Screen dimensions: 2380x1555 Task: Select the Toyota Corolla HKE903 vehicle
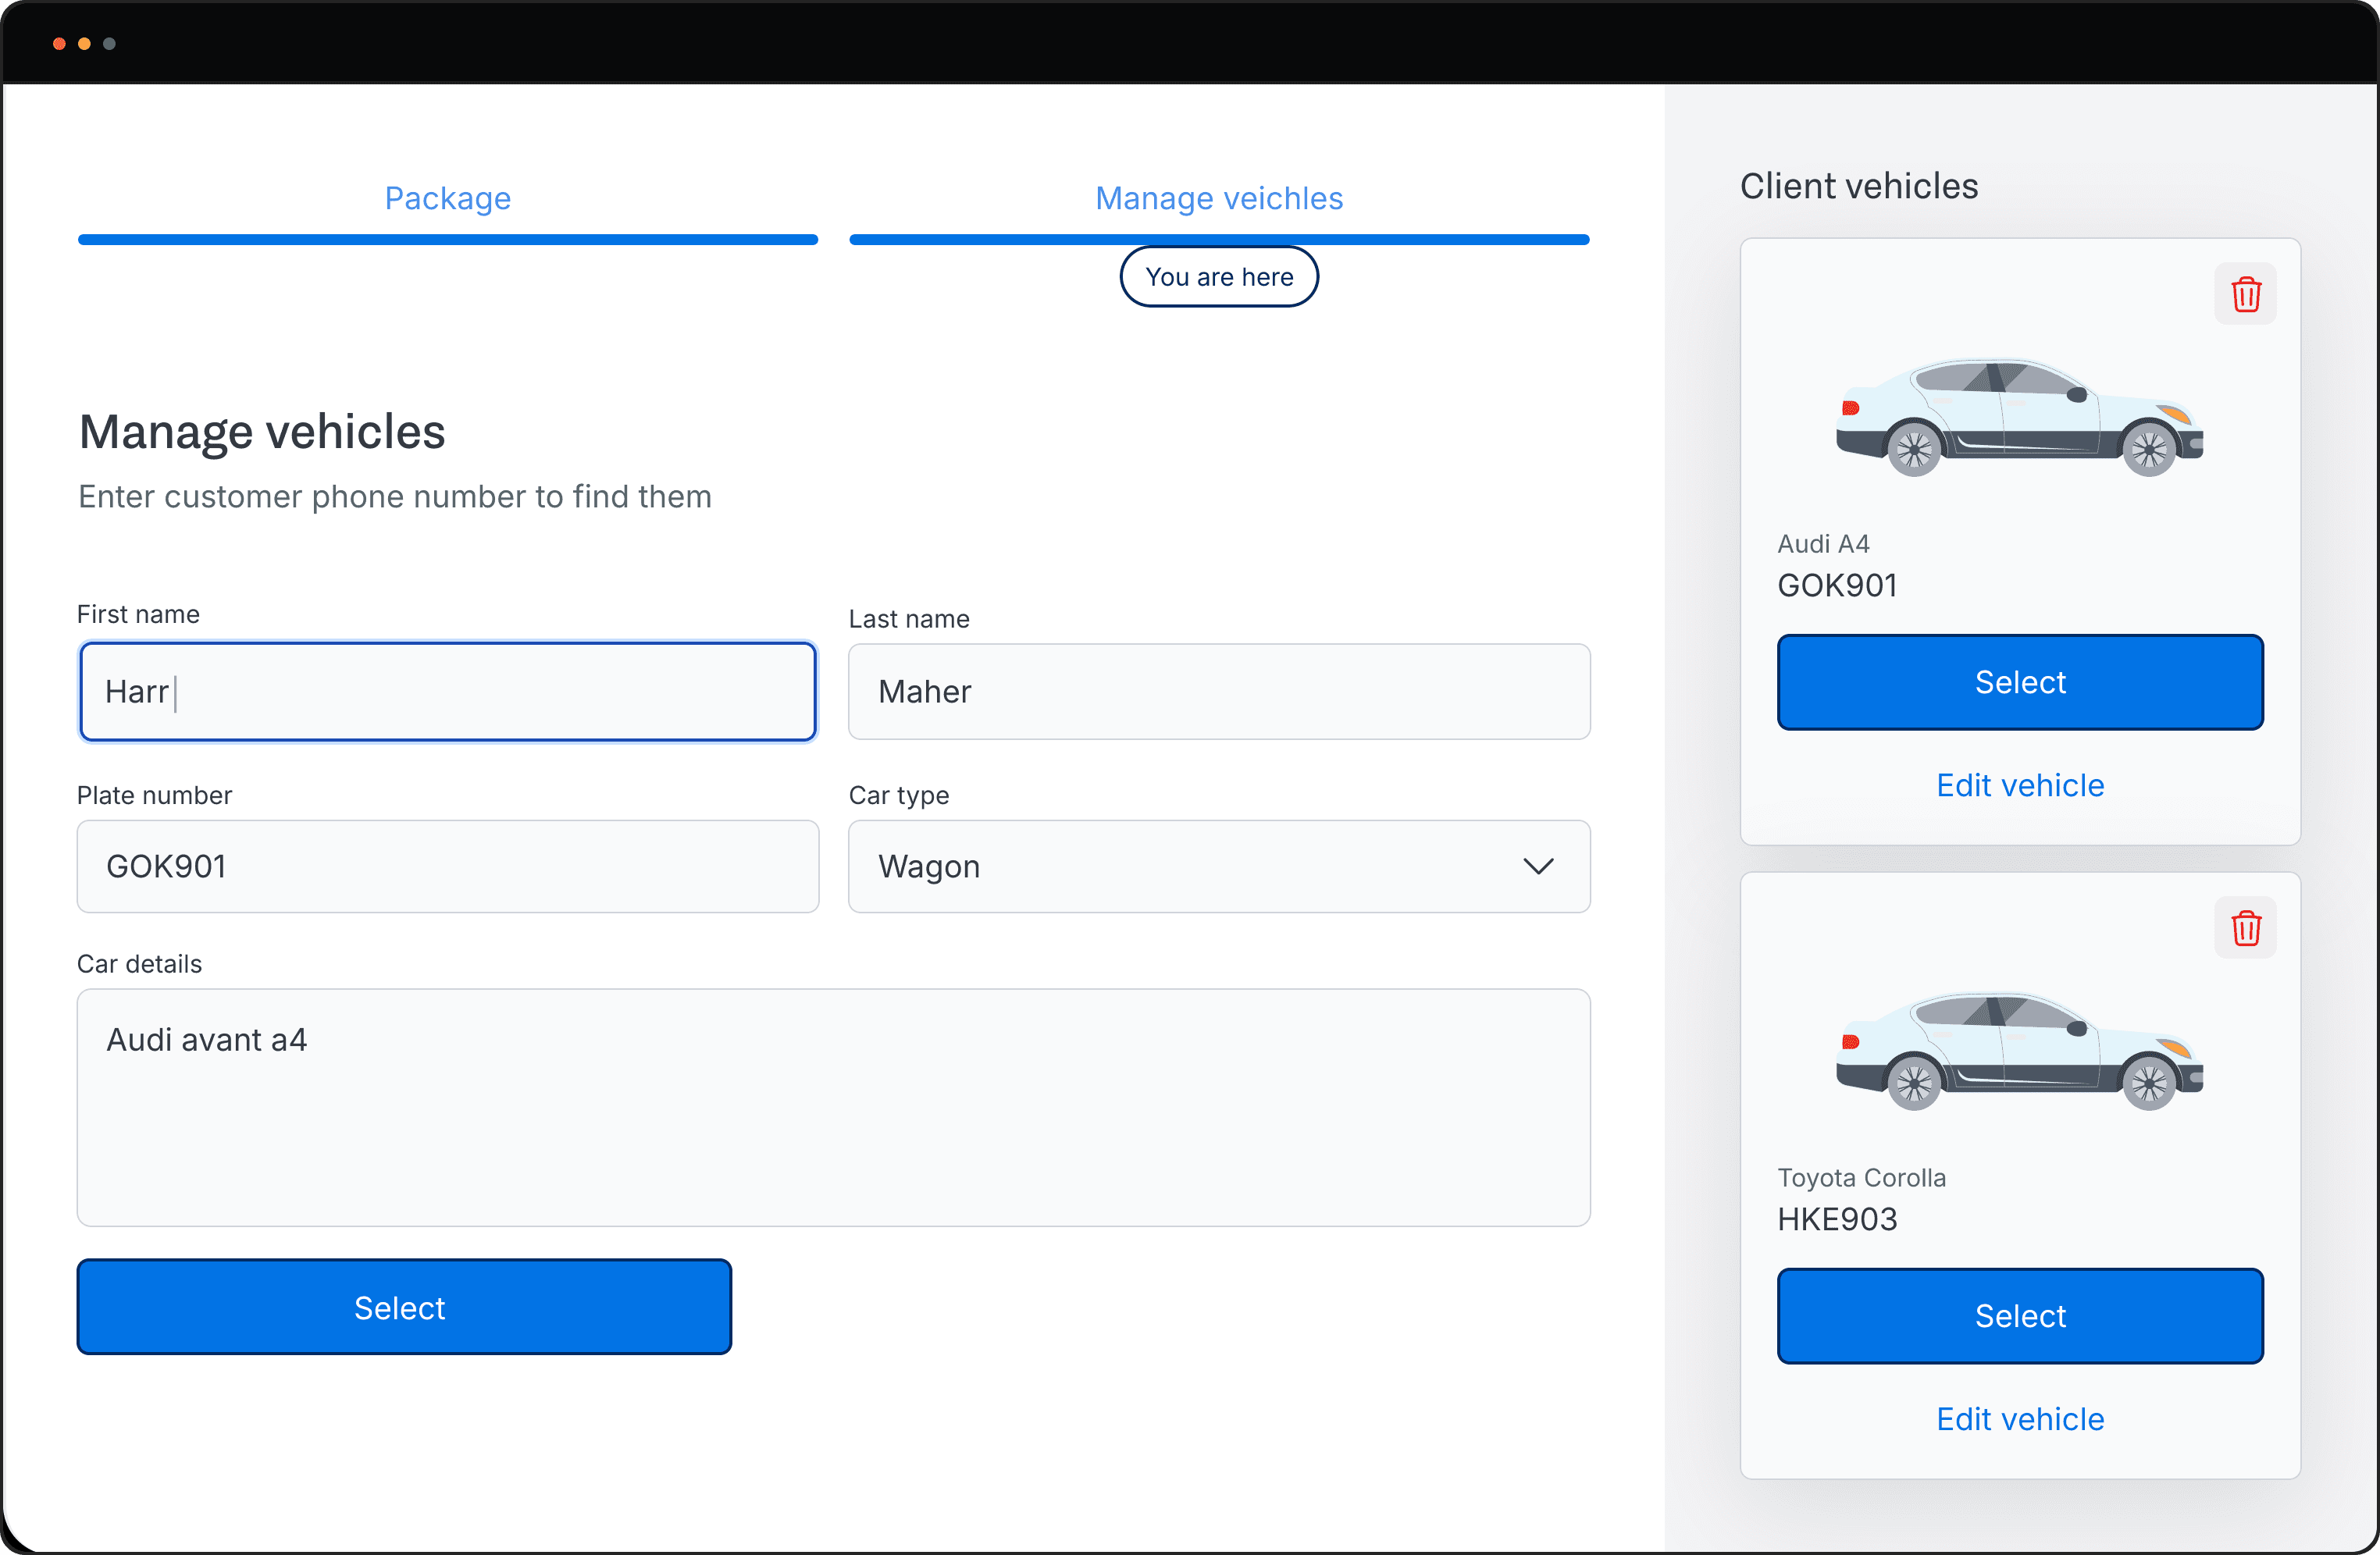tap(2019, 1316)
